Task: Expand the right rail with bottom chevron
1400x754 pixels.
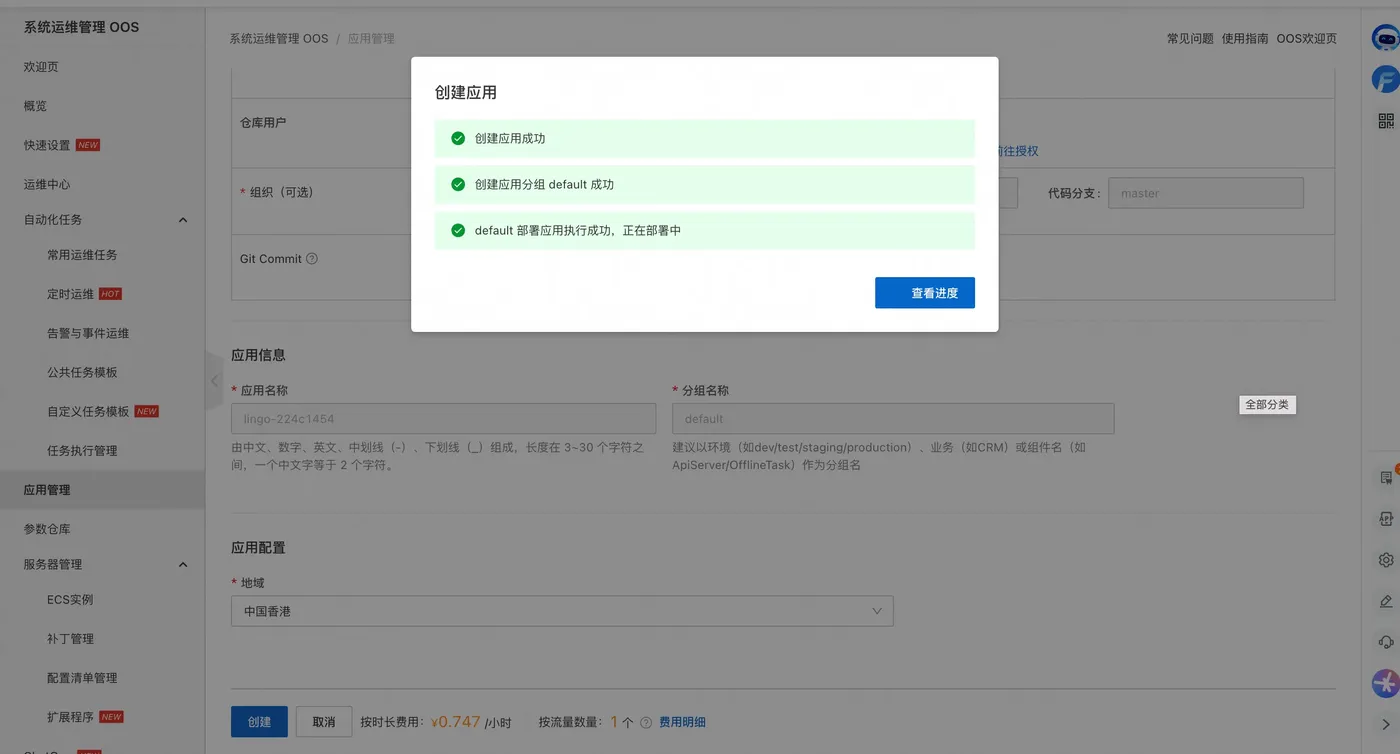Action: [x=1386, y=725]
